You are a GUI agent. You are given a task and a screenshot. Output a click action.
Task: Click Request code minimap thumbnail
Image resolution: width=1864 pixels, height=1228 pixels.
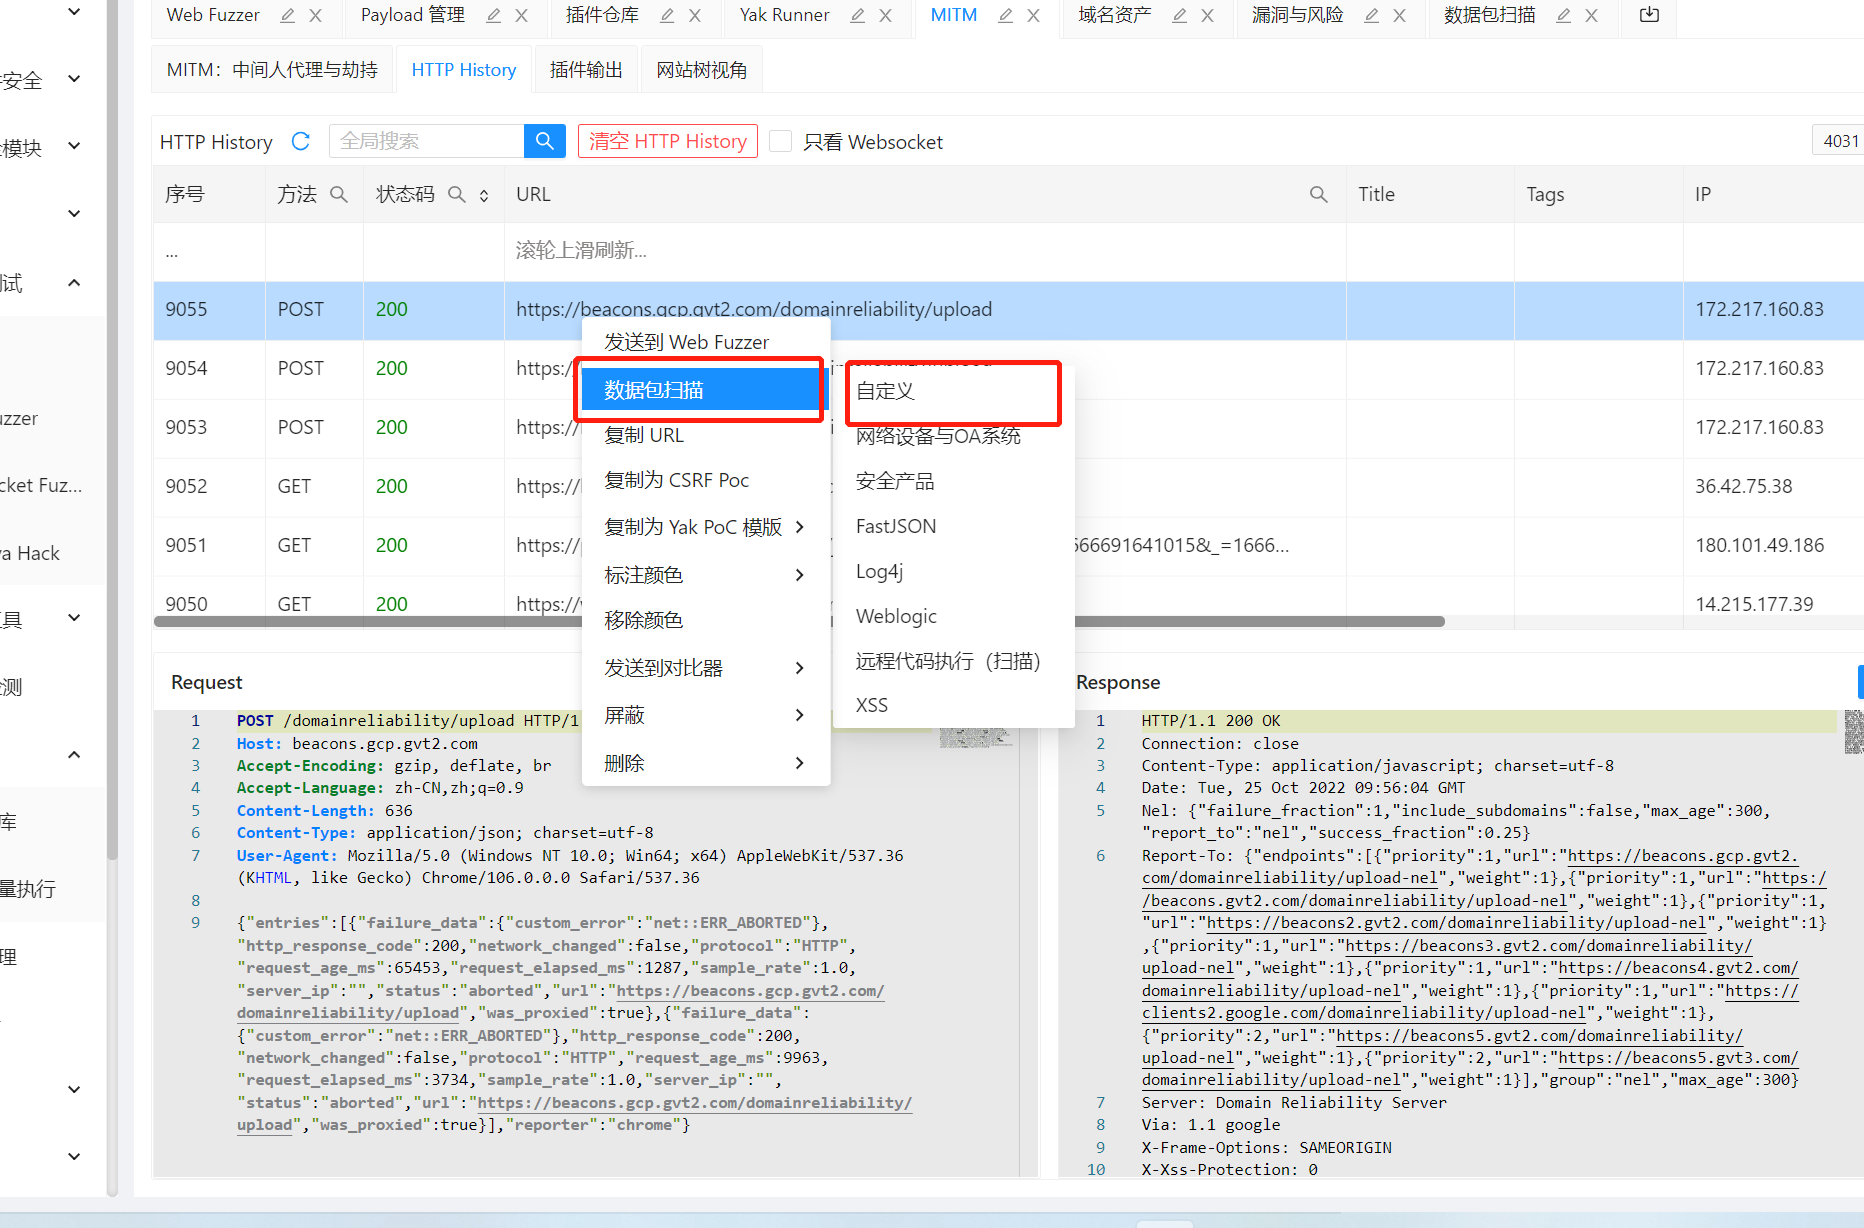coord(976,738)
